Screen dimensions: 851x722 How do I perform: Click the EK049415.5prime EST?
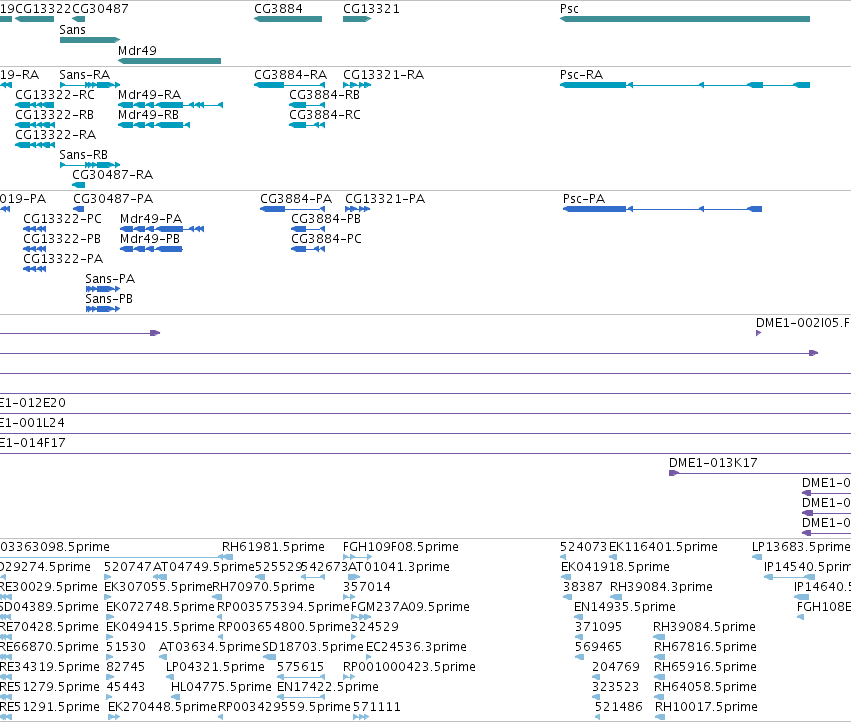pos(111,637)
